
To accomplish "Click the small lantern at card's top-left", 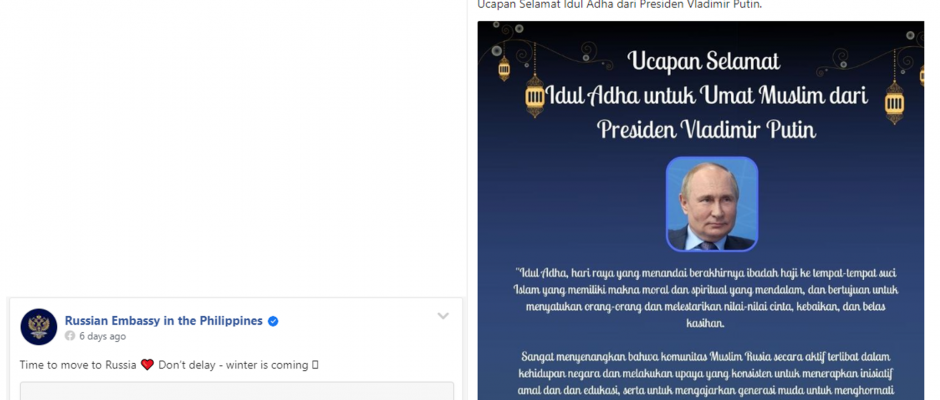I will (504, 68).
